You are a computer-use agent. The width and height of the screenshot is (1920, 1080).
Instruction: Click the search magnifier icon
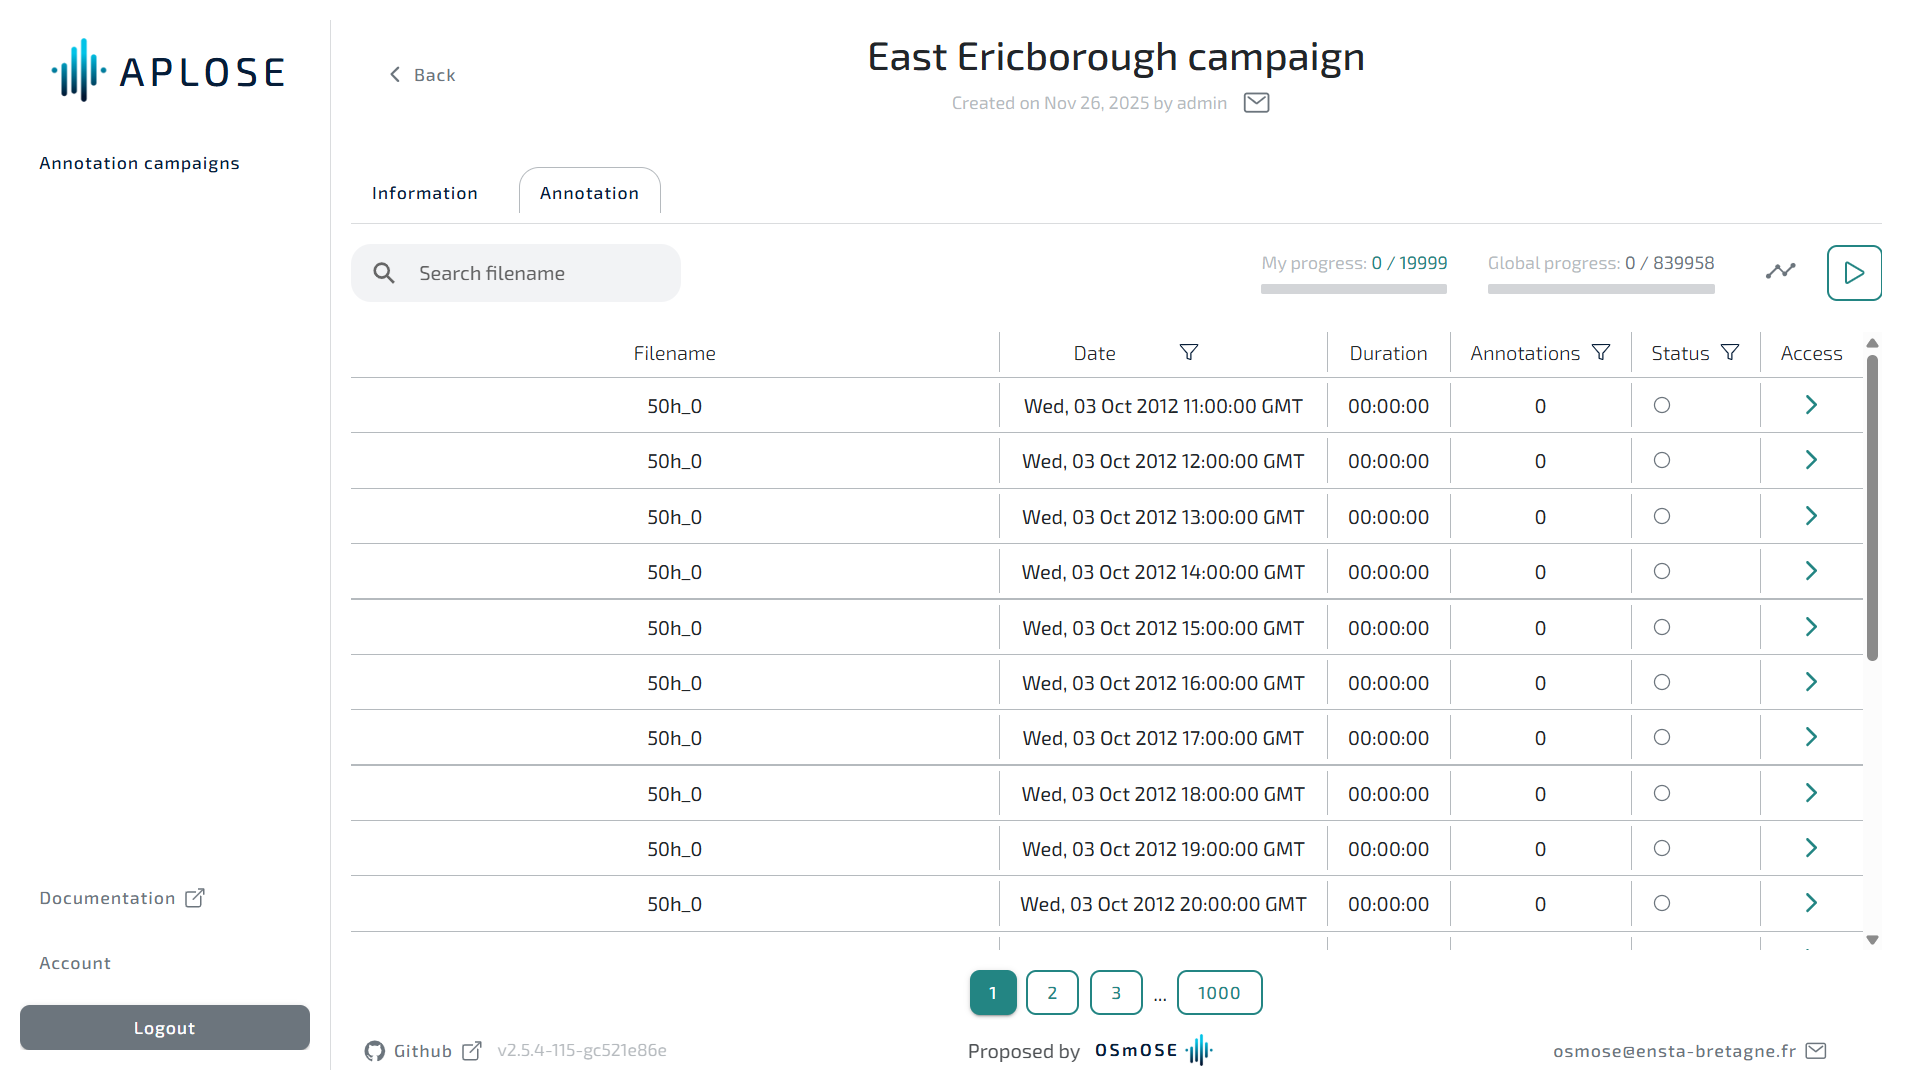[384, 273]
